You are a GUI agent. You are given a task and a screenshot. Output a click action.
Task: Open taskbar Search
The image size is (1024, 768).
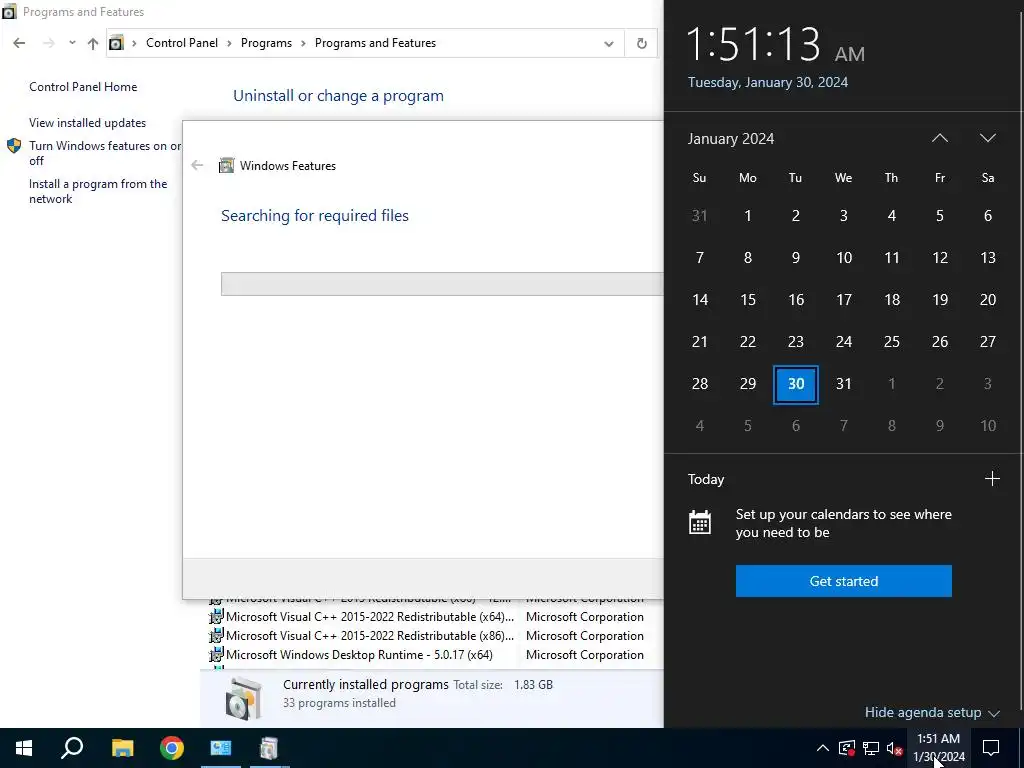pyautogui.click(x=72, y=748)
